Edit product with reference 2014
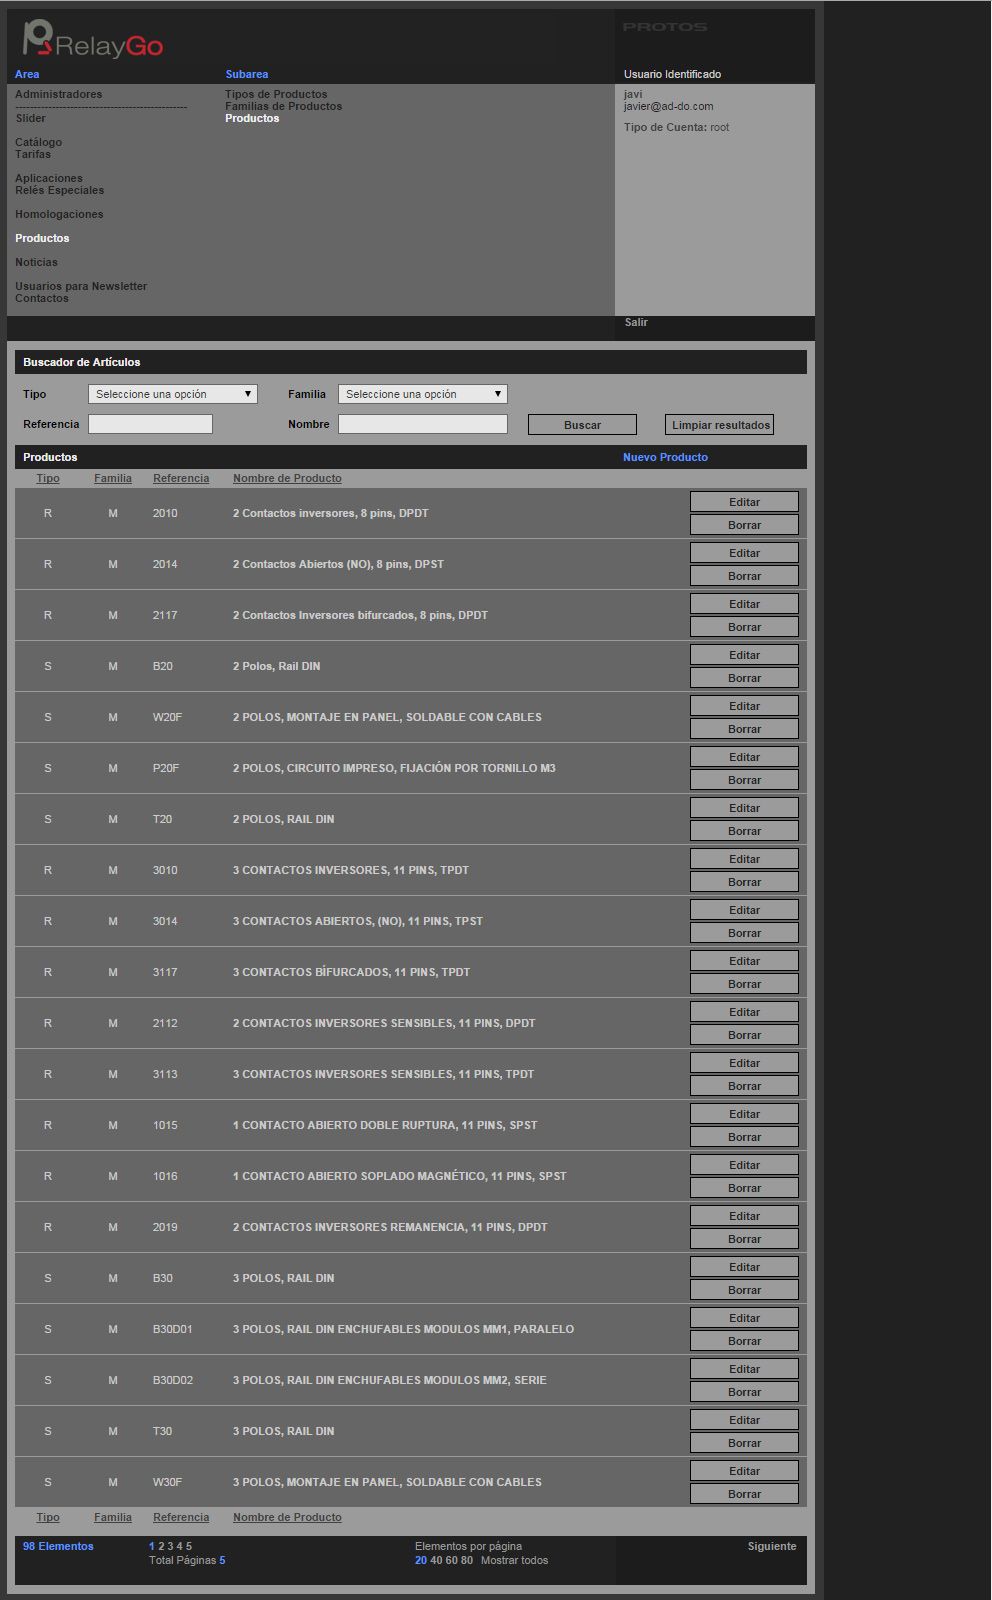Image resolution: width=992 pixels, height=1600 pixels. pos(744,553)
